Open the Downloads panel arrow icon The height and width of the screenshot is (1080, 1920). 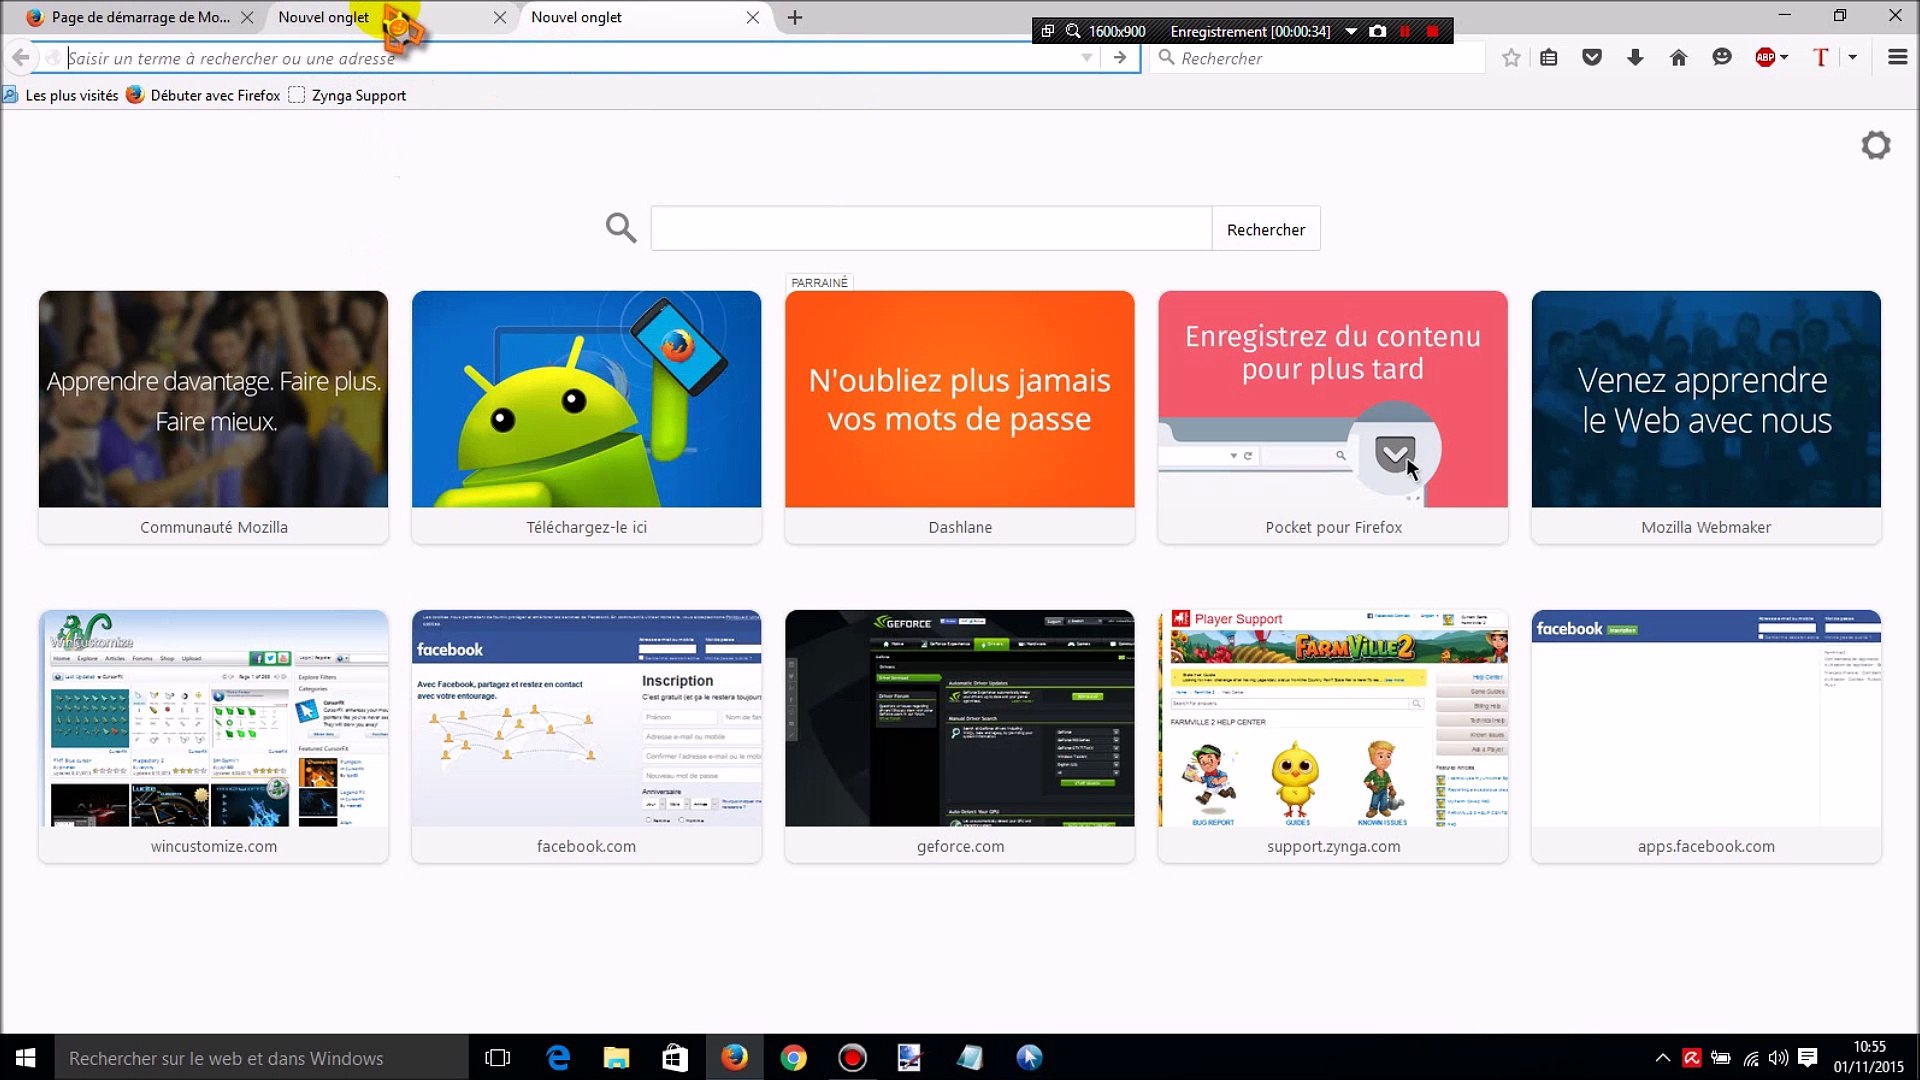pyautogui.click(x=1634, y=58)
